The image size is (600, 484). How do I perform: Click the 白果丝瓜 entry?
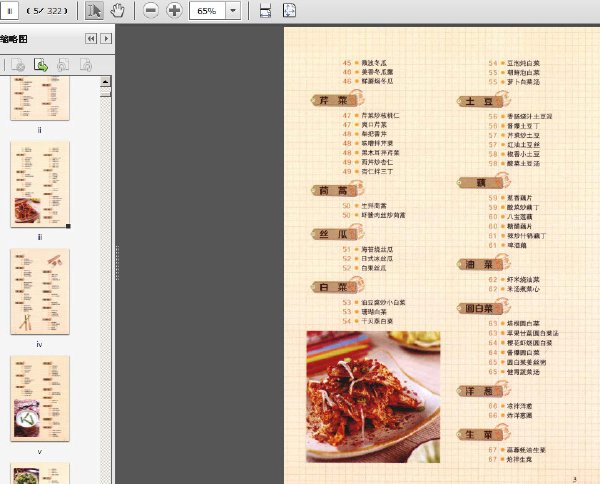coord(374,268)
